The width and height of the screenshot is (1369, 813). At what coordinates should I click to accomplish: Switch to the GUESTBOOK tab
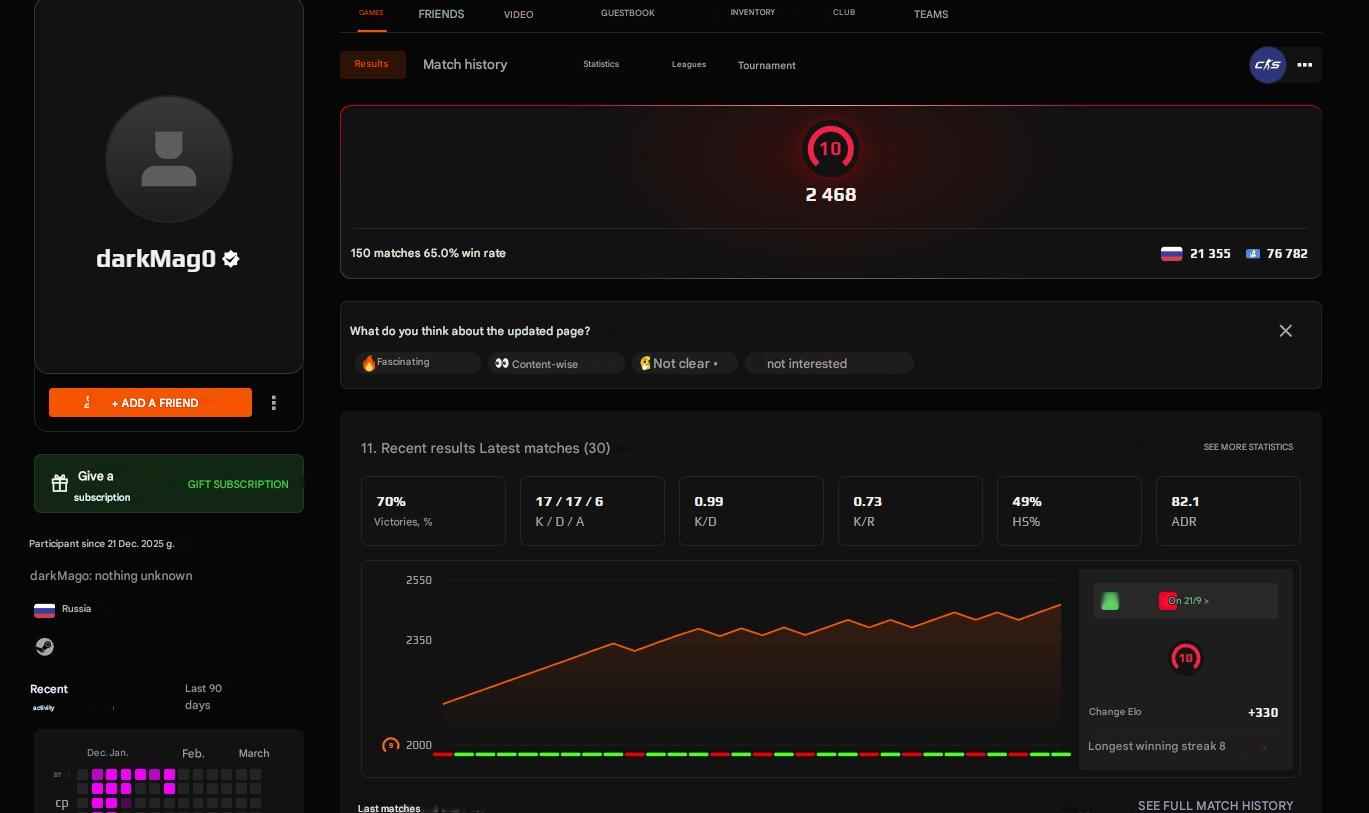pos(627,13)
